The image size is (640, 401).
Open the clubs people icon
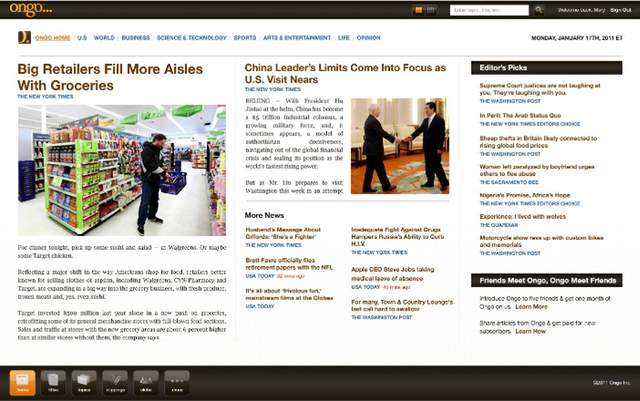[x=146, y=383]
